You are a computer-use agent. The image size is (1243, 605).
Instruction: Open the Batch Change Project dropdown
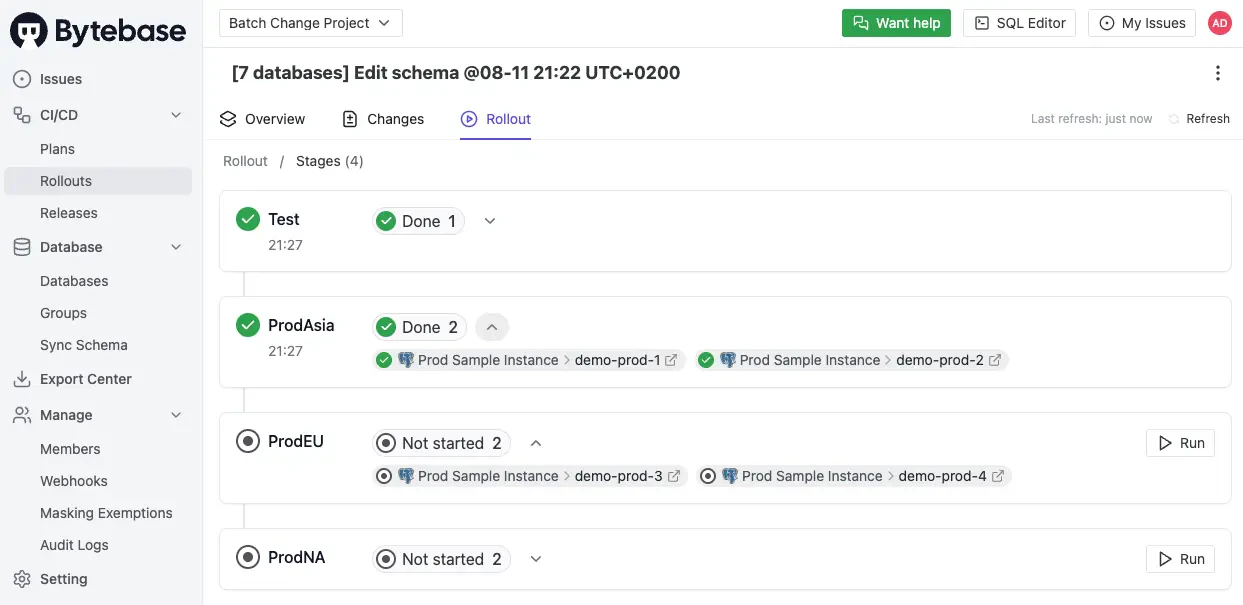(x=310, y=23)
